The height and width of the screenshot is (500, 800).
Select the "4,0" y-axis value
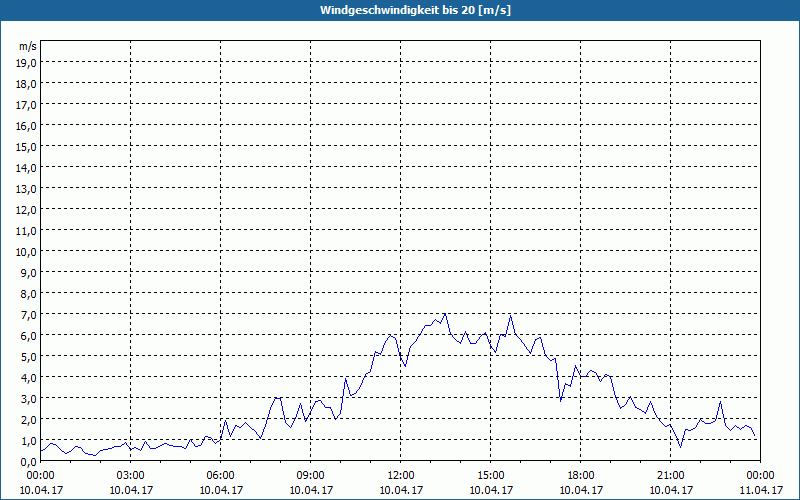tap(29, 378)
